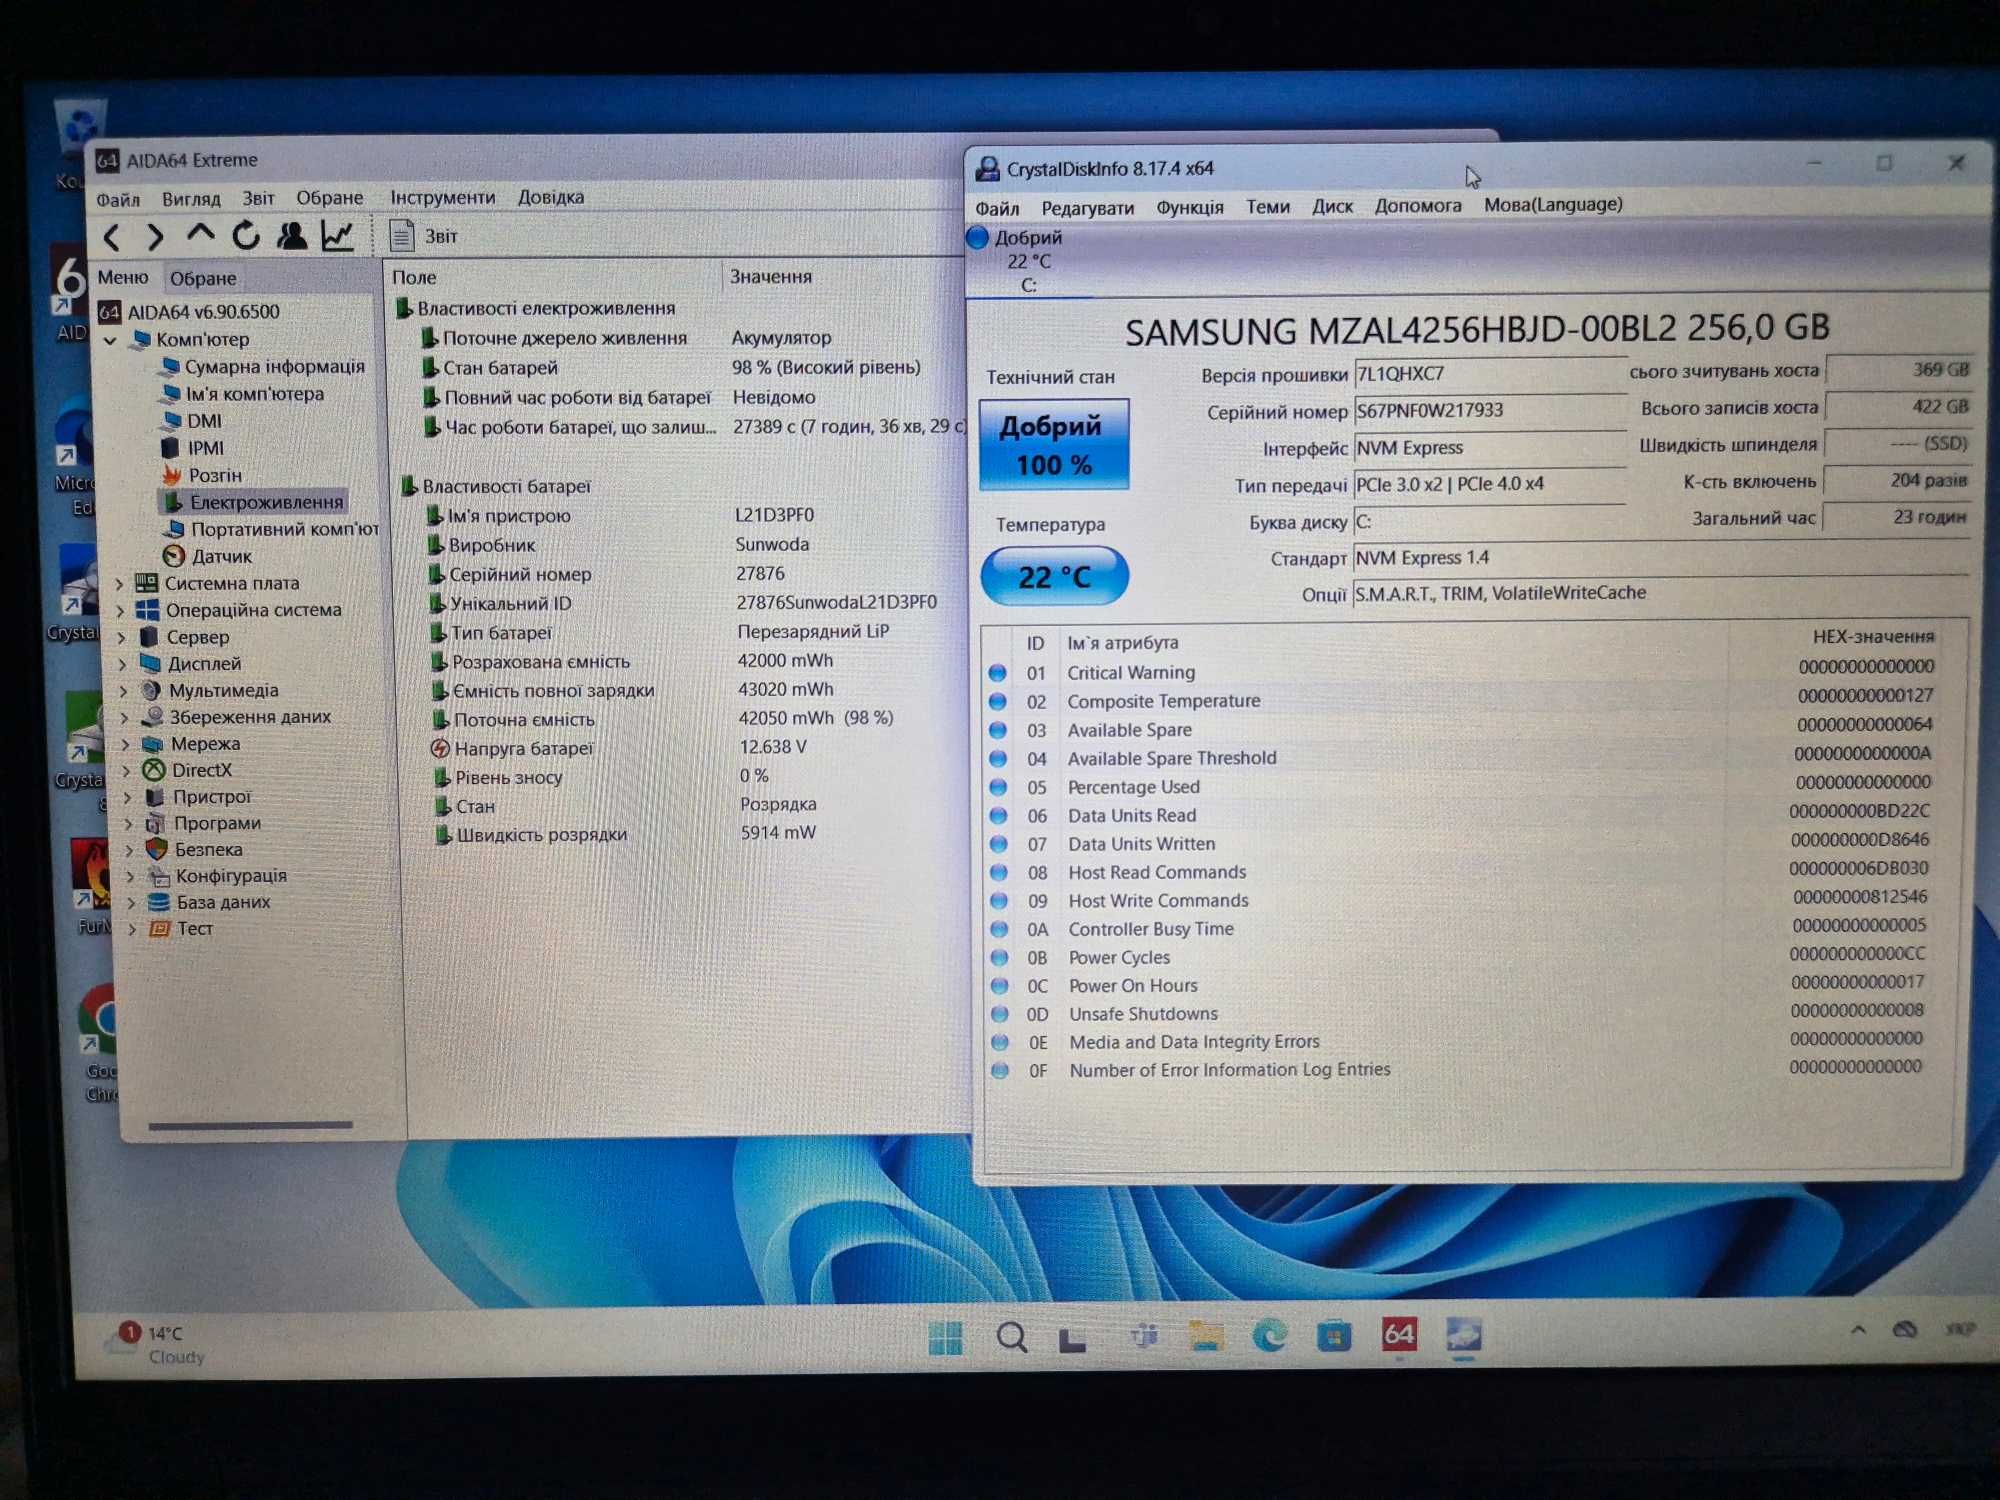The image size is (2000, 1500).
Task: Click AIDA64 Forward navigation arrow
Action: tap(155, 237)
